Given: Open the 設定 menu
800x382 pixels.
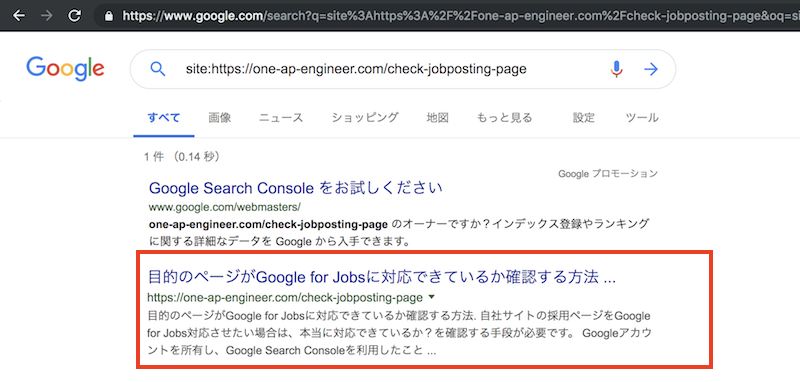Looking at the screenshot, I should coord(584,118).
